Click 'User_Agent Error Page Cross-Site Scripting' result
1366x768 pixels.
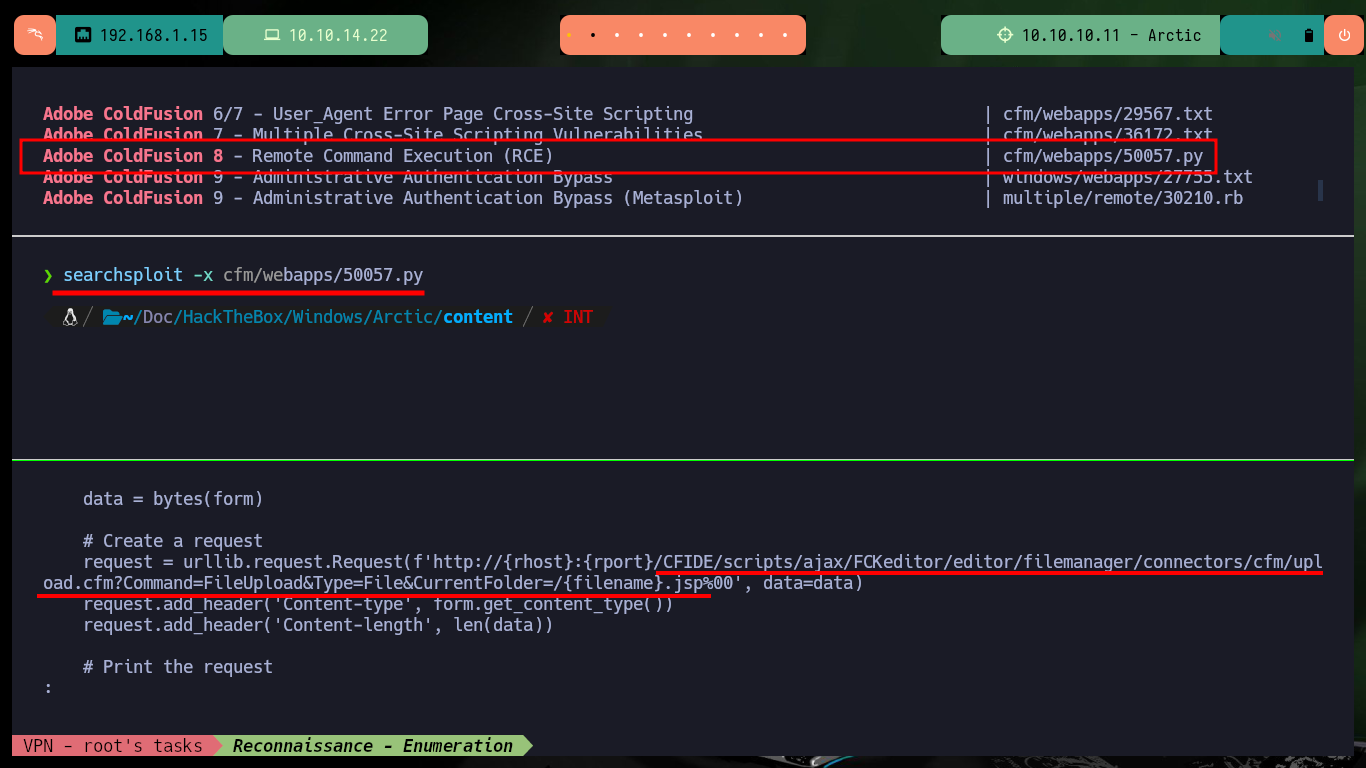(x=483, y=114)
